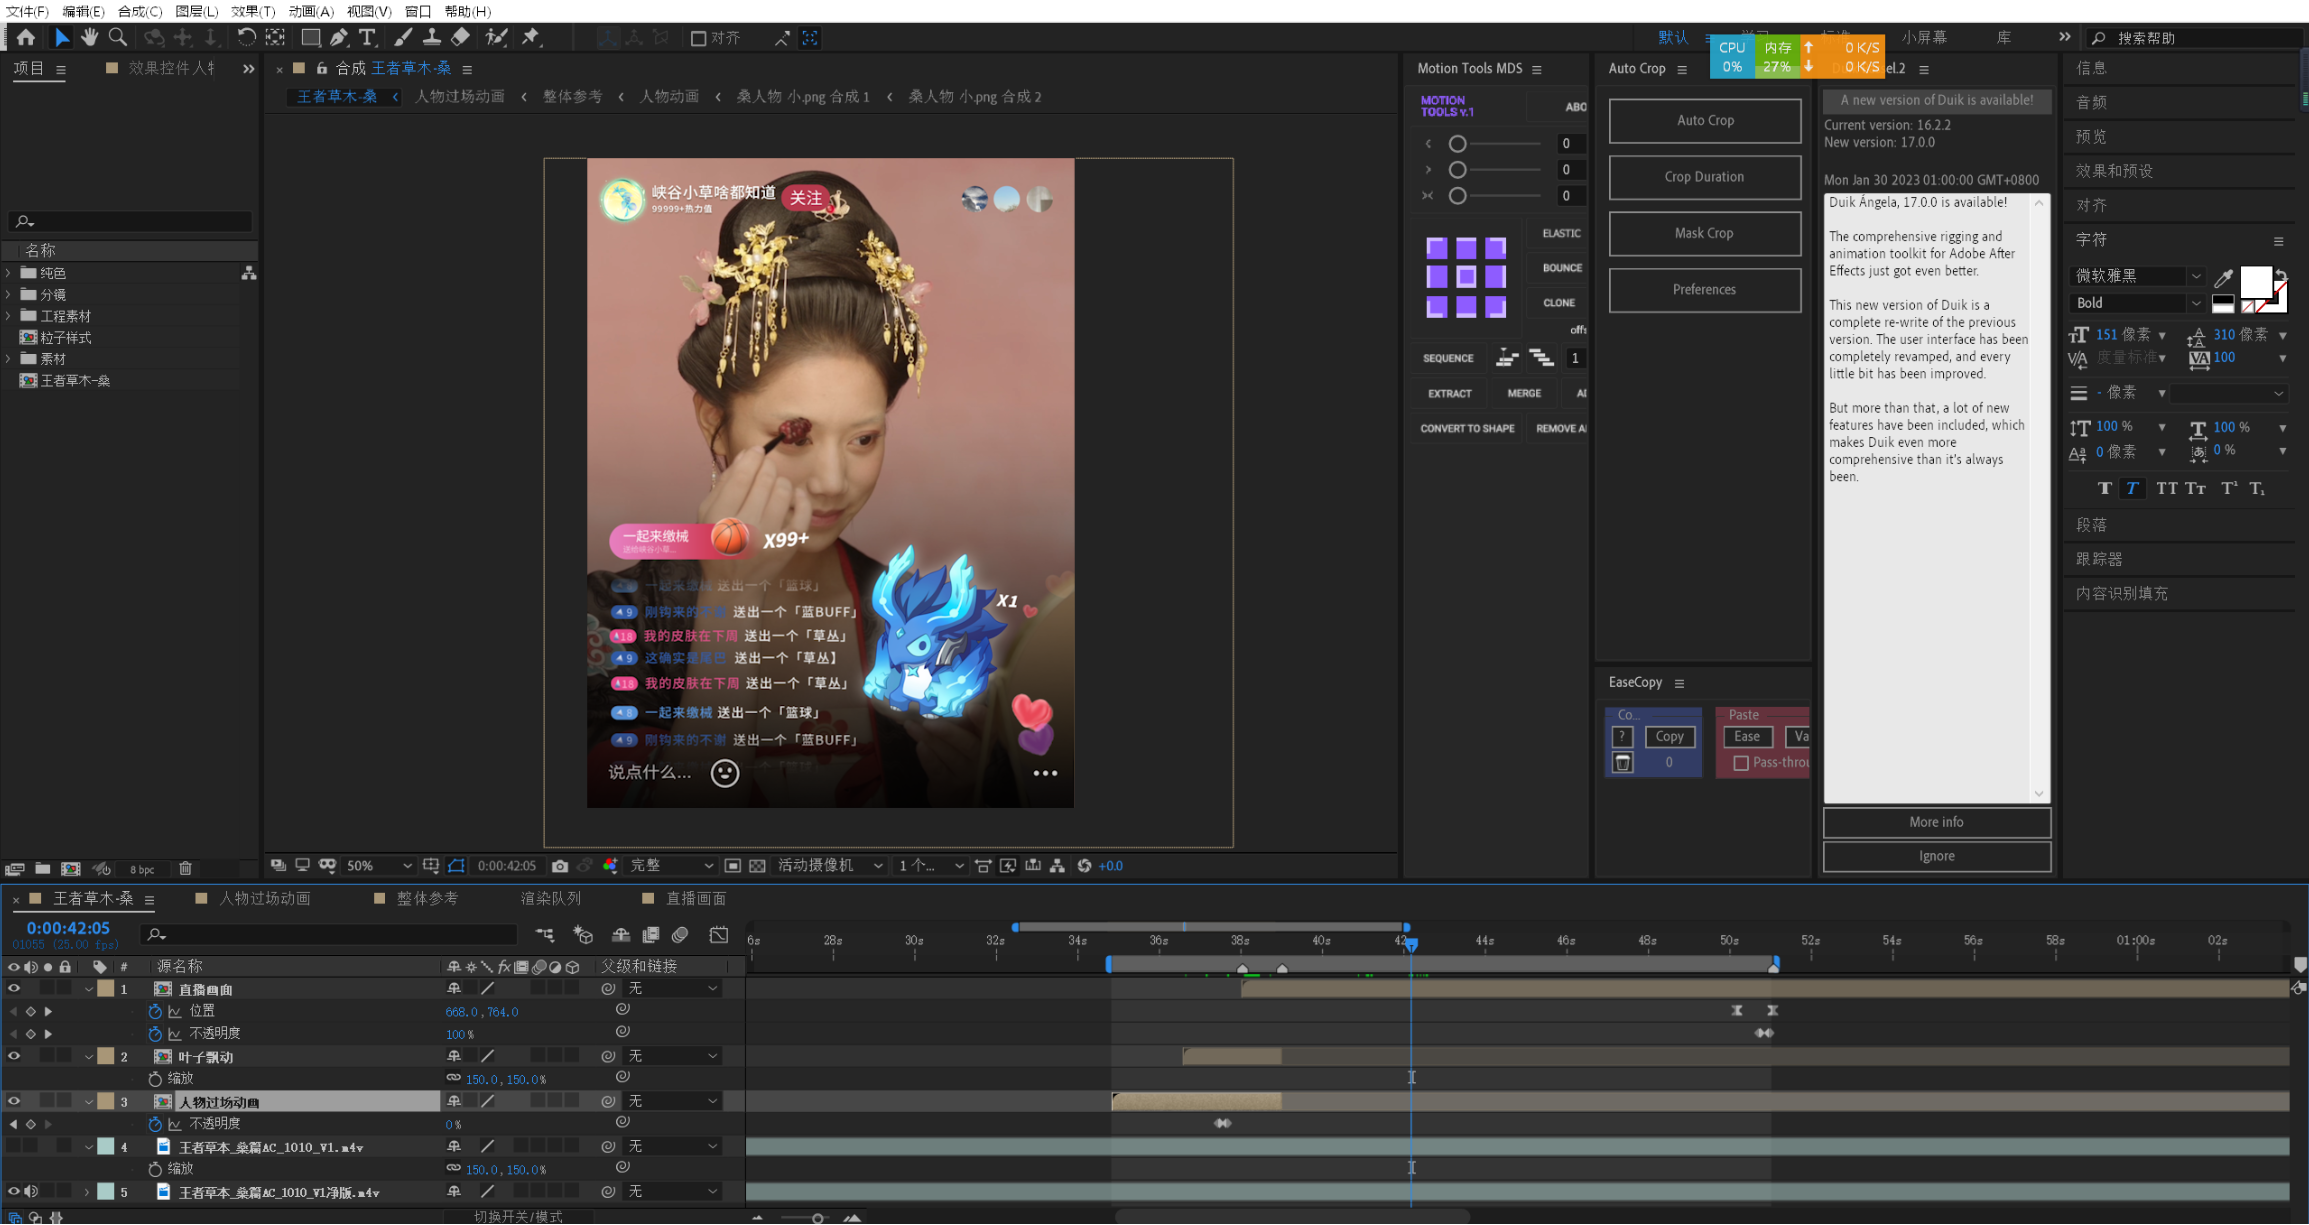This screenshot has height=1225, width=2309.
Task: Select the Rotation tool
Action: pyautogui.click(x=246, y=37)
